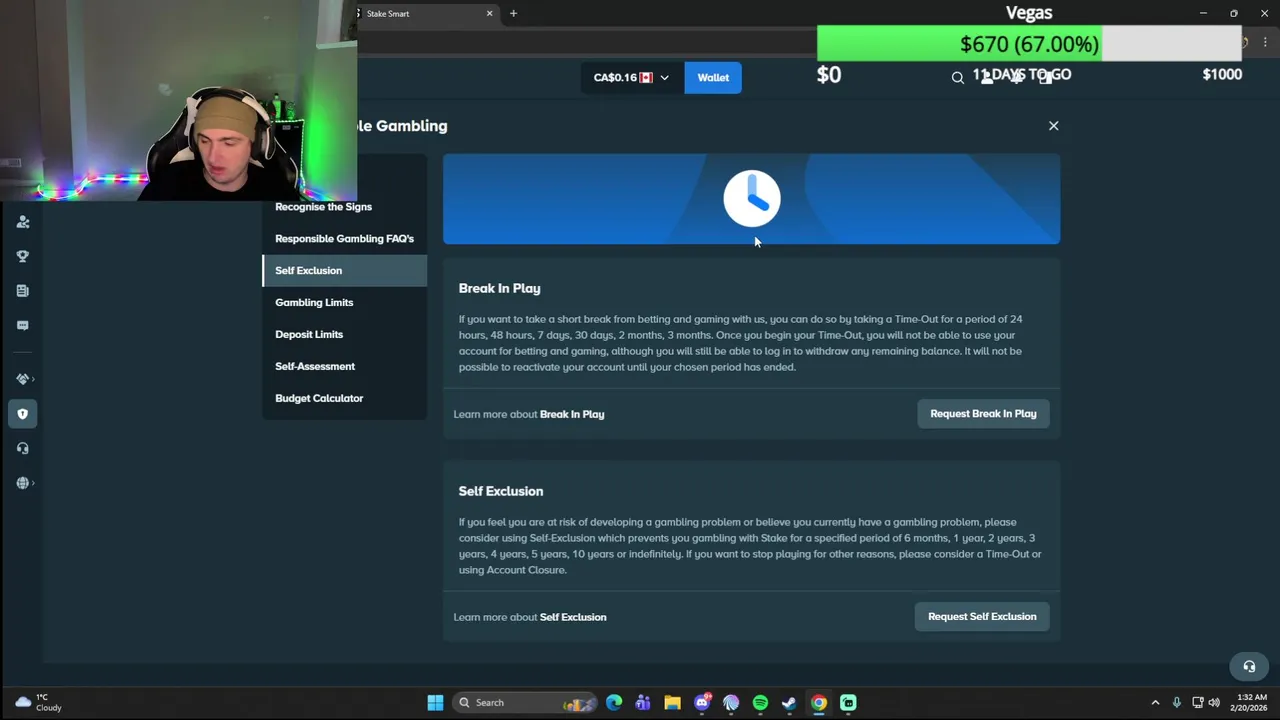Expand the arrow beside the handshake icon

coord(33,379)
